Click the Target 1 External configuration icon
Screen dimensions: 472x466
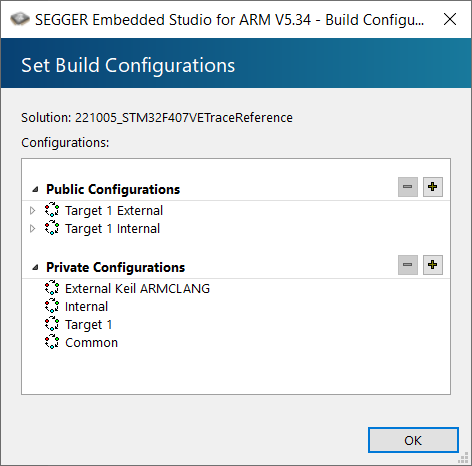[52, 210]
